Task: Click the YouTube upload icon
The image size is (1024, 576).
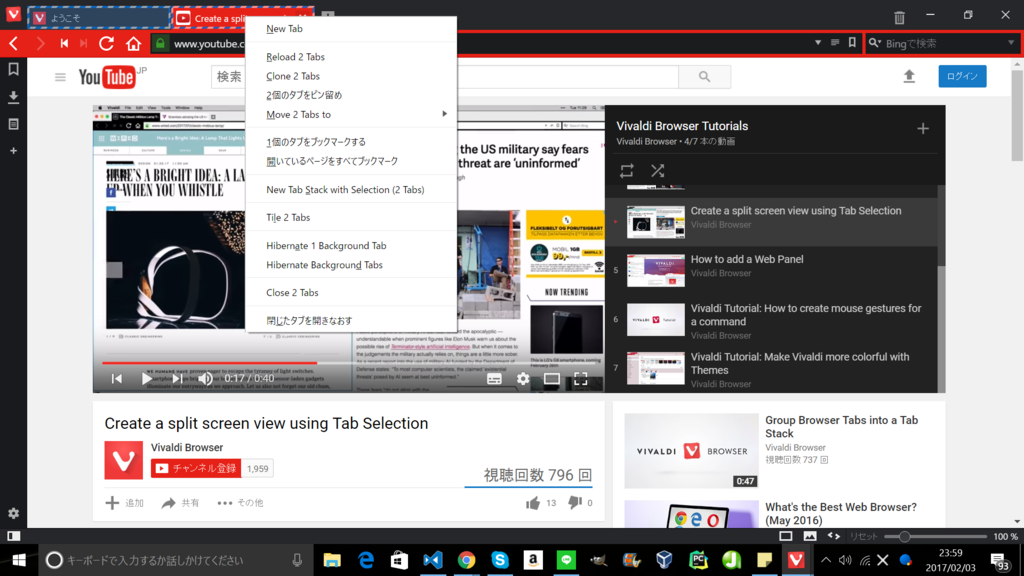Action: point(909,76)
